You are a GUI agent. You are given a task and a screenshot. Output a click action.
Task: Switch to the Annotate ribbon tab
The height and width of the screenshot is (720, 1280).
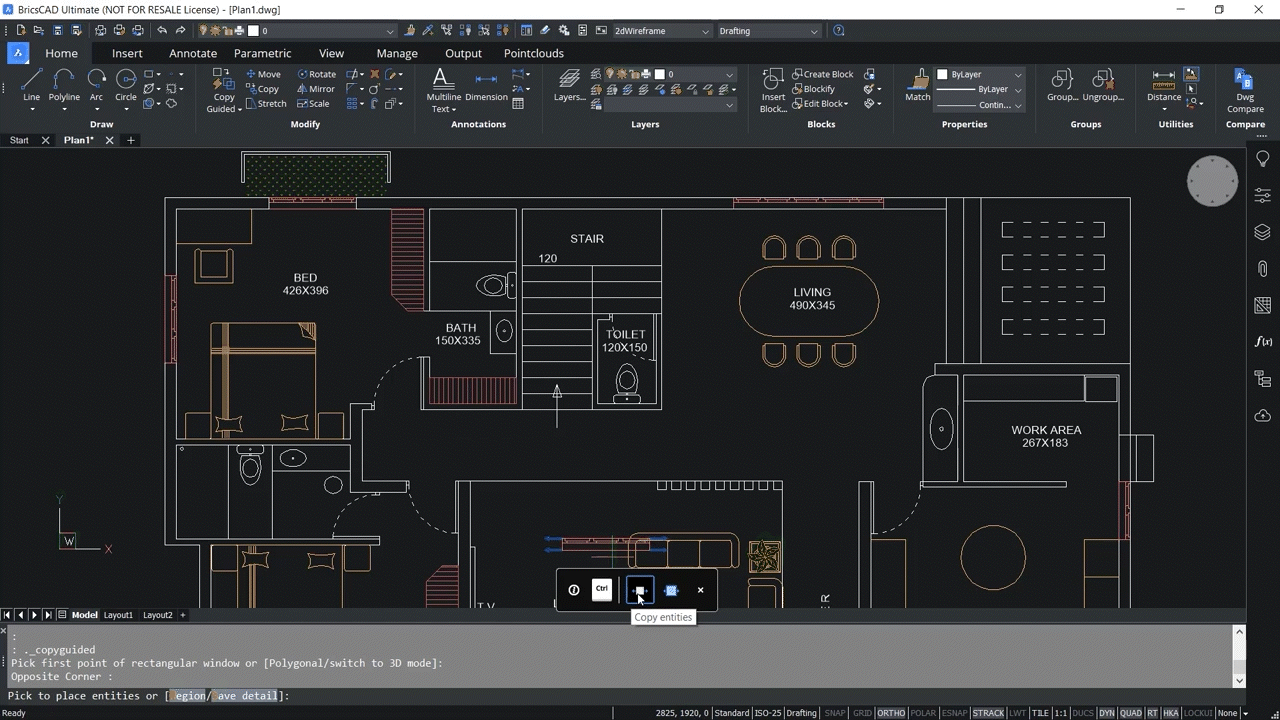pyautogui.click(x=192, y=53)
